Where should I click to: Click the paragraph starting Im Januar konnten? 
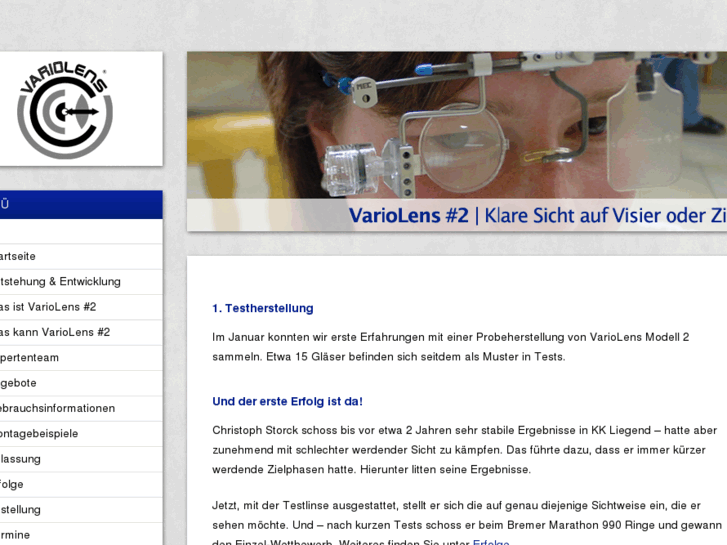[x=451, y=347]
